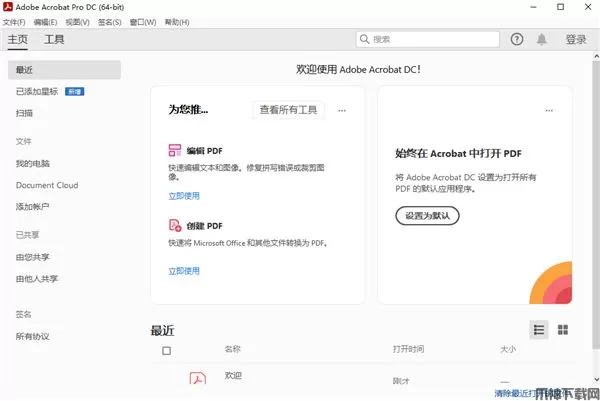600x401 pixels.
Task: Open the more options of 为您推荐 card
Action: coord(342,111)
